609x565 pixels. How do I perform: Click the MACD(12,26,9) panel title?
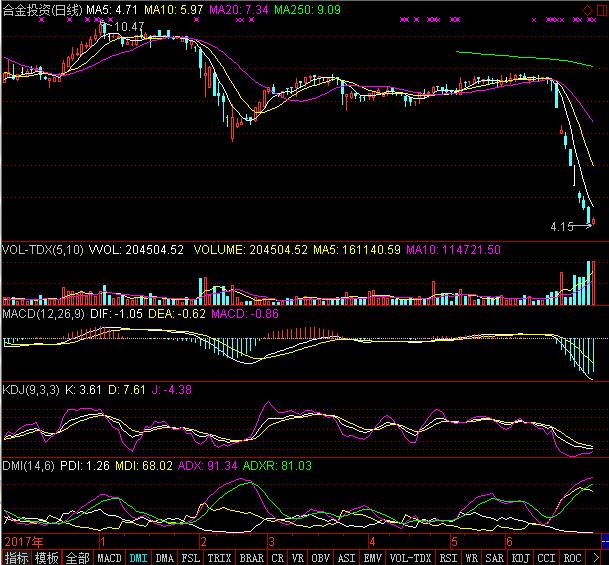tap(43, 314)
